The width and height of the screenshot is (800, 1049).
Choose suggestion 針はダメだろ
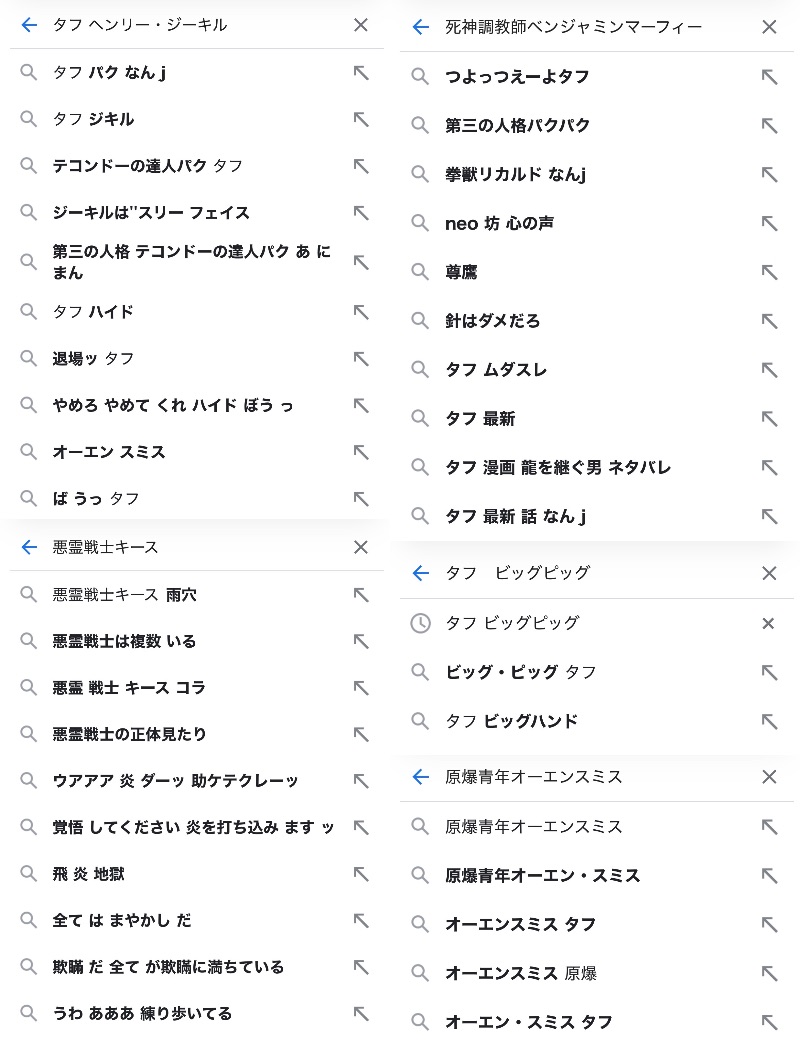[x=492, y=321]
